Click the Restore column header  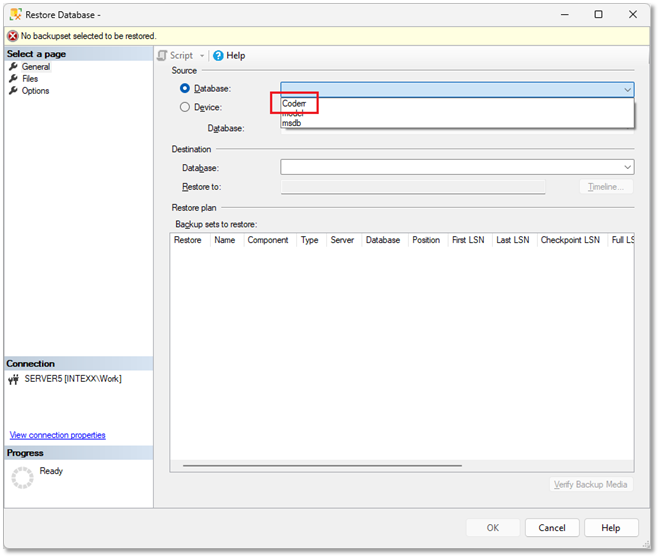[188, 240]
